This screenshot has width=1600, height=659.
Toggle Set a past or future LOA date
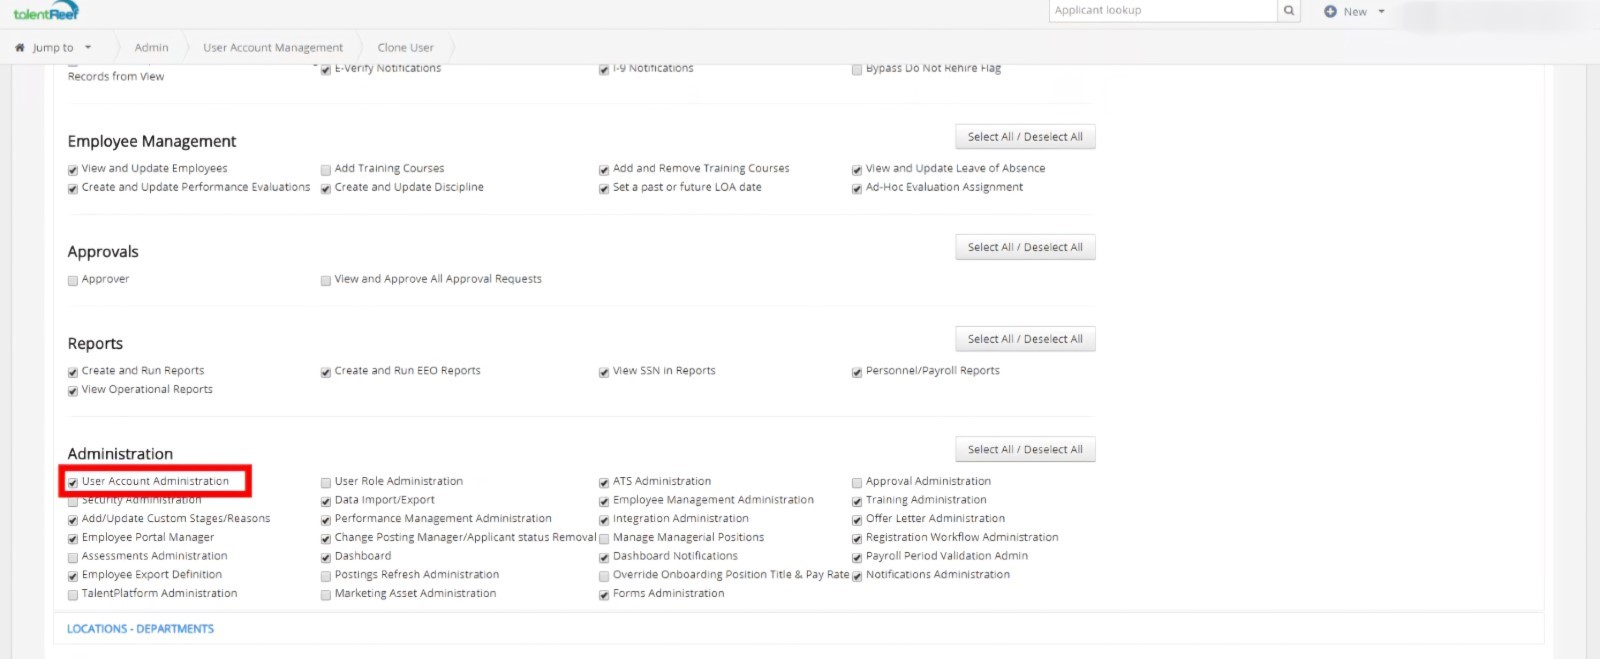click(x=604, y=189)
